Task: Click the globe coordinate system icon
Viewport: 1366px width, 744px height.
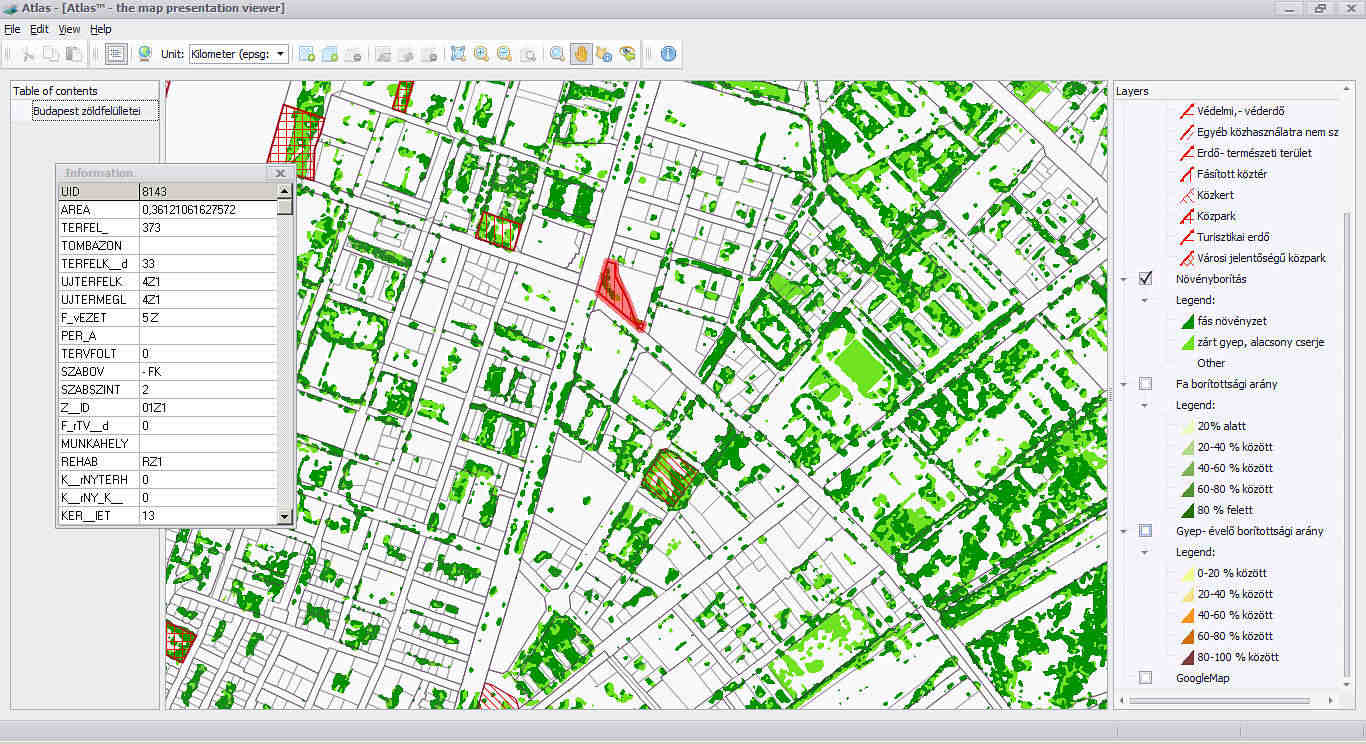Action: tap(145, 54)
